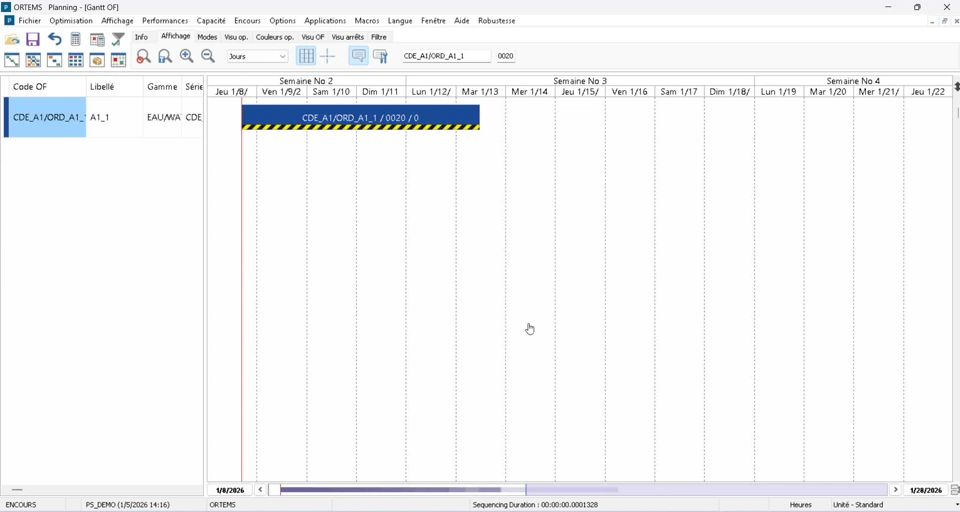Click the timeline scroll right arrow

(x=896, y=489)
